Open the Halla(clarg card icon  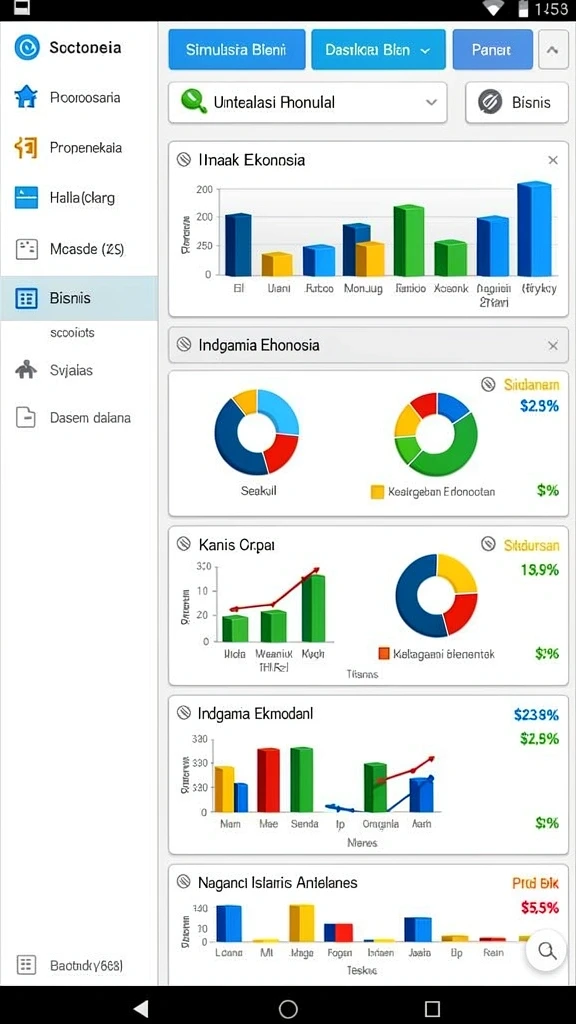pos(26,197)
